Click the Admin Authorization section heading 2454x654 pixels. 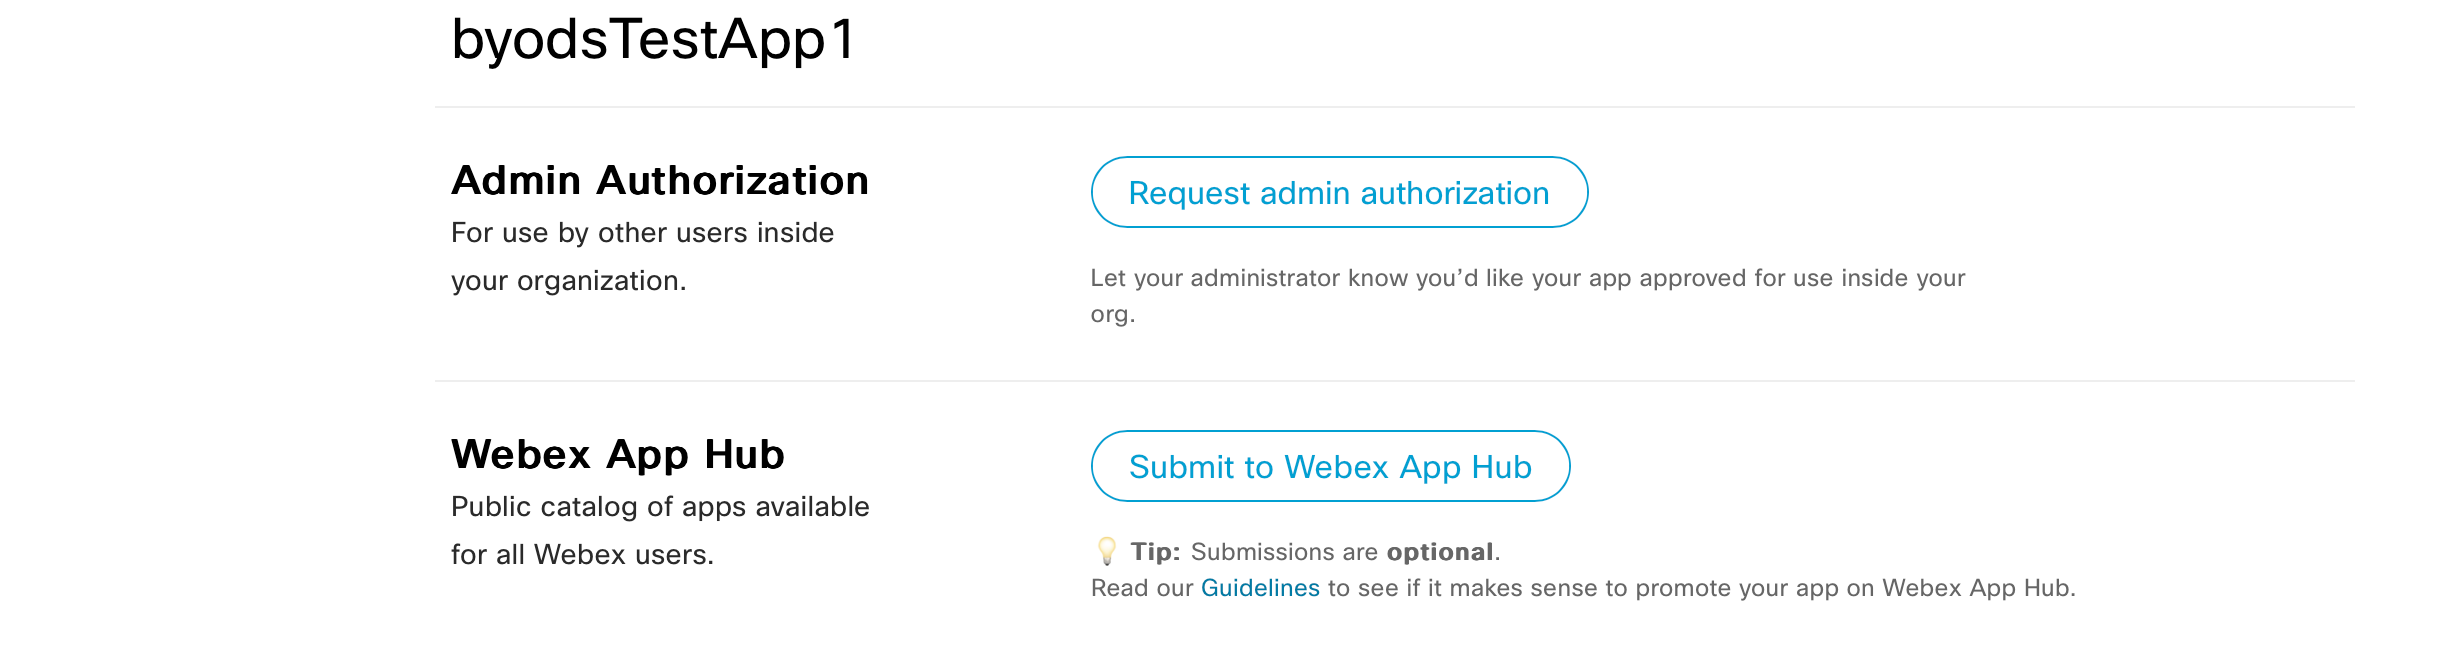pyautogui.click(x=660, y=180)
